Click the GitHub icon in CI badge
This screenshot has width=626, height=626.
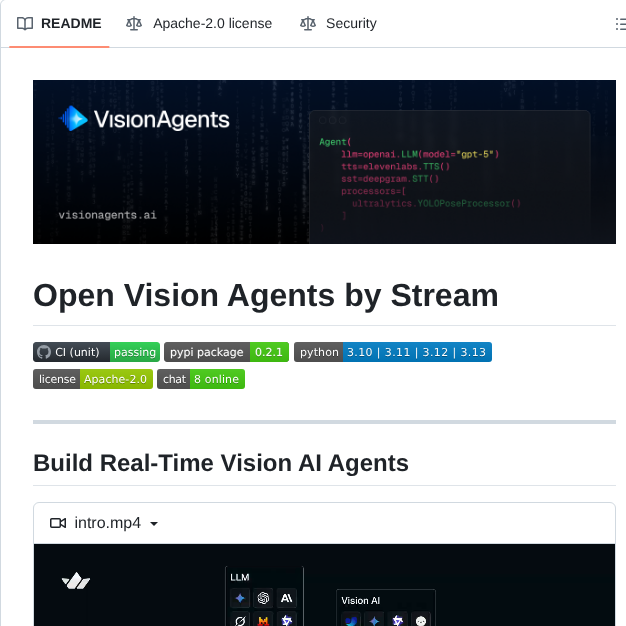44,352
